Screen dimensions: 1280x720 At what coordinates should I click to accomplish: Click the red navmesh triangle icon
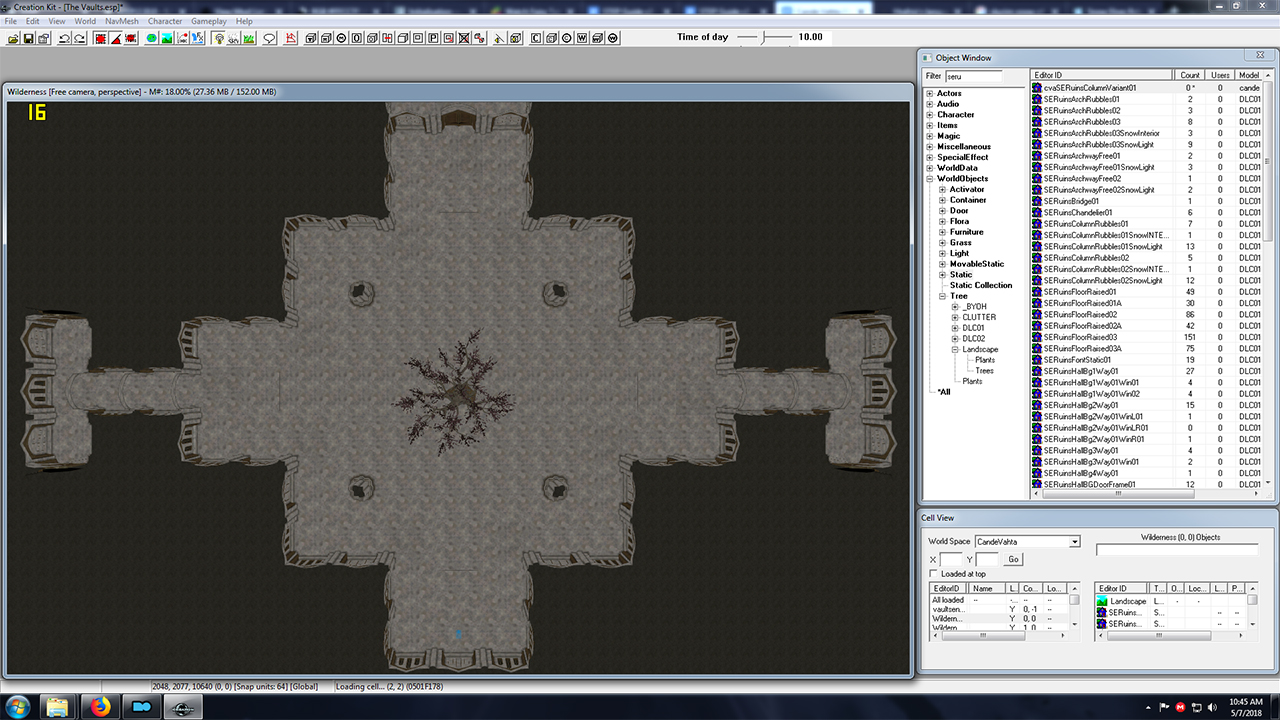291,38
